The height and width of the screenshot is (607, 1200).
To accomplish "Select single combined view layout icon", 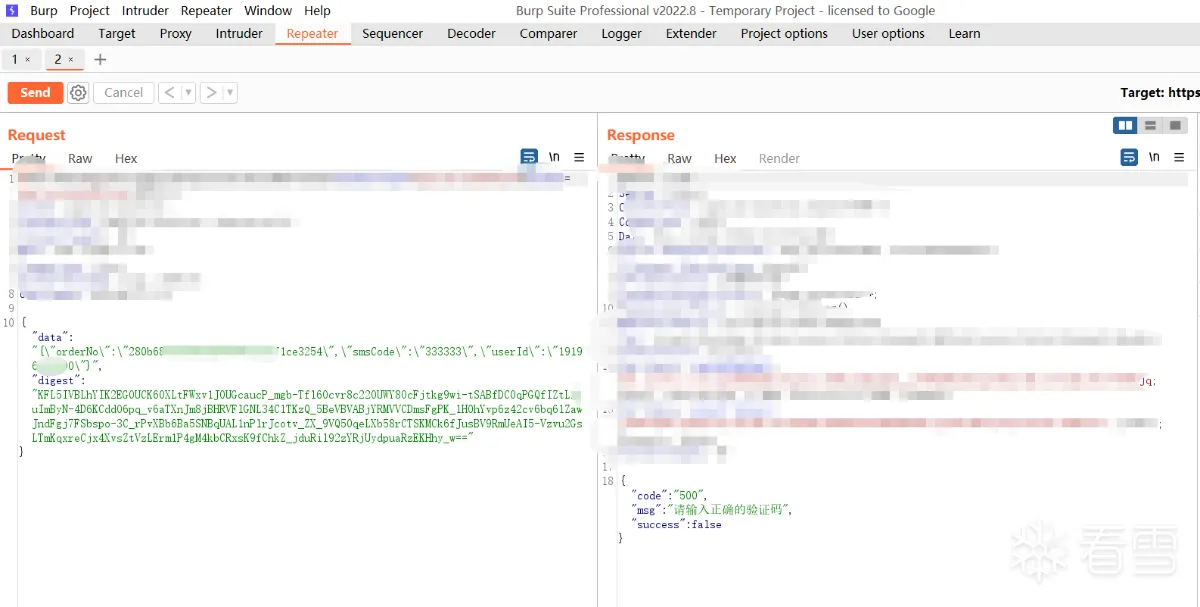I will coord(1175,125).
